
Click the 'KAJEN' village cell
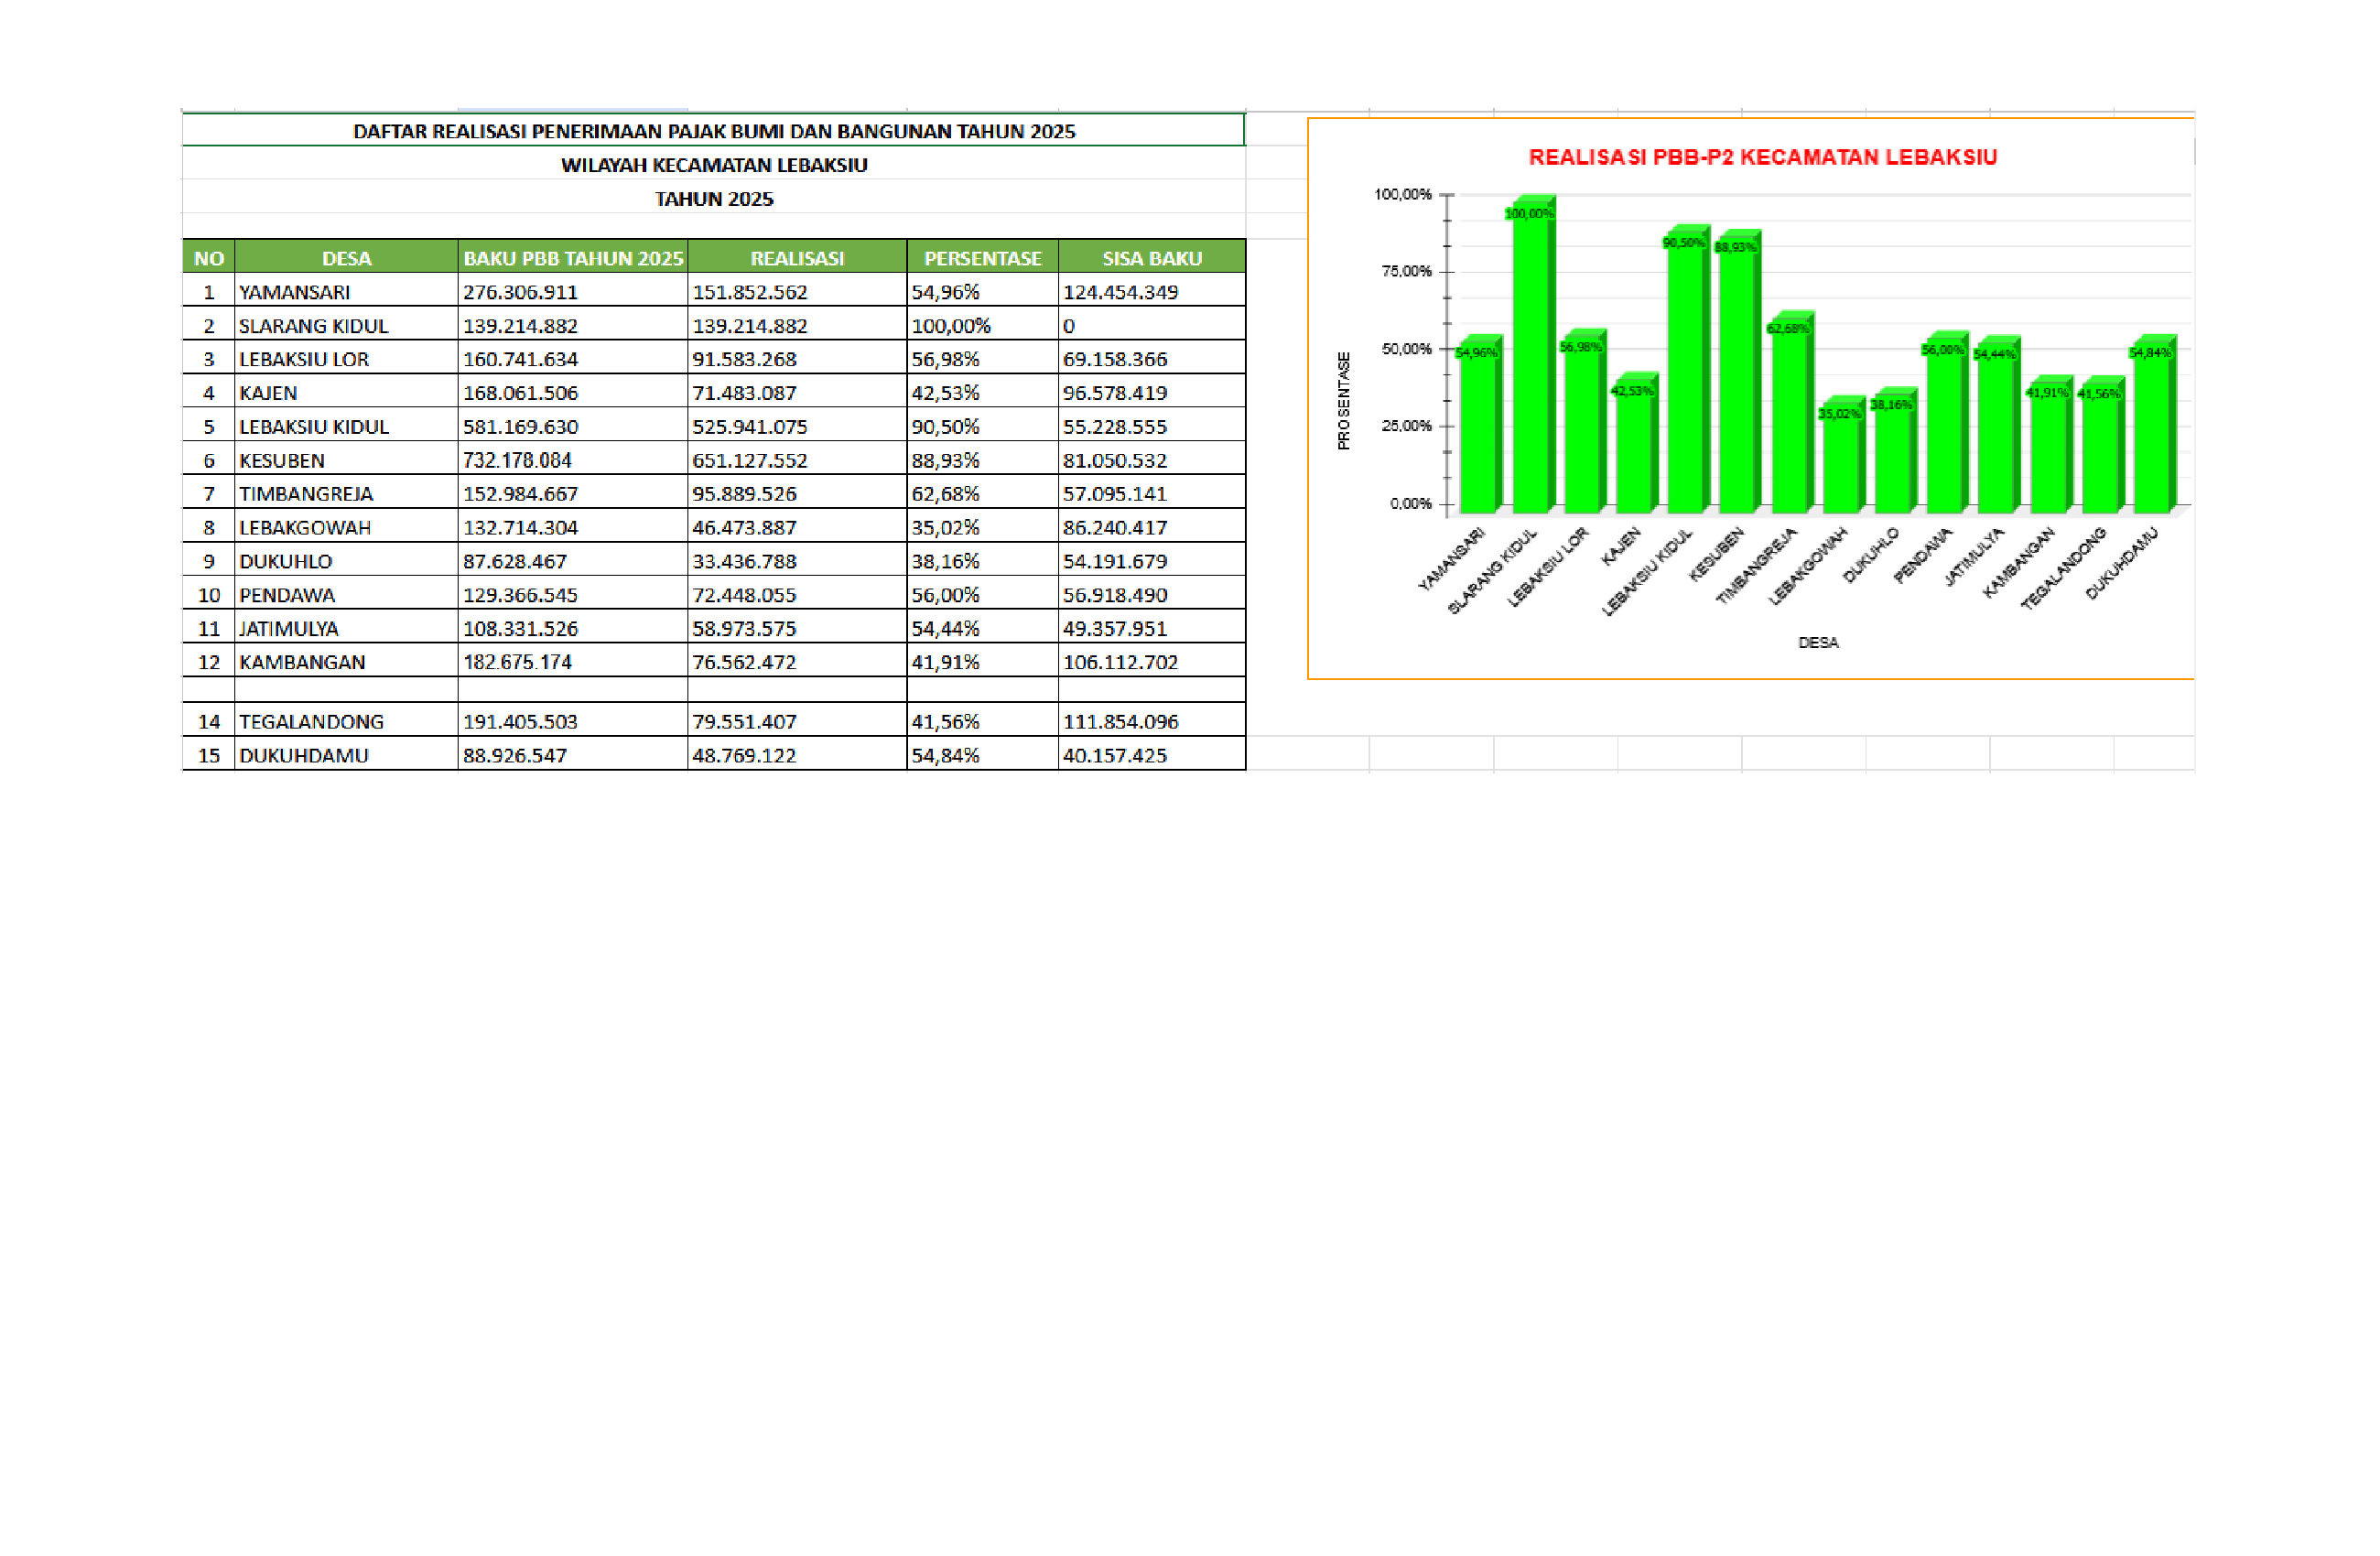(x=346, y=392)
